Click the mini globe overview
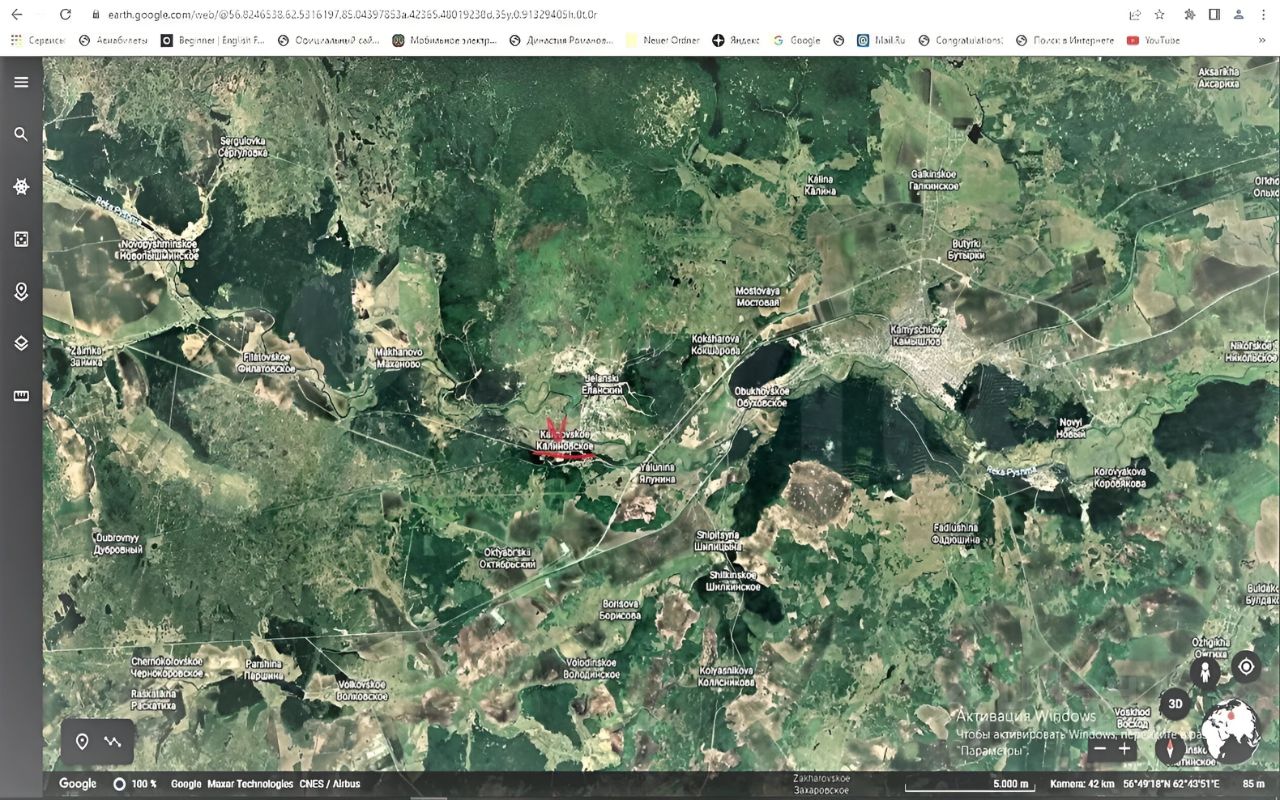This screenshot has height=800, width=1280. pyautogui.click(x=1230, y=731)
